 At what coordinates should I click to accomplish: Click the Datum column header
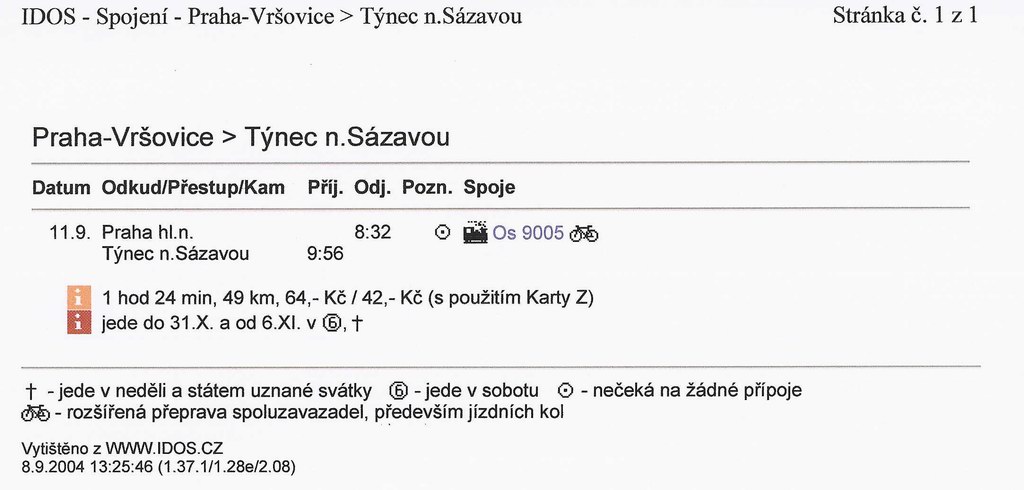[61, 188]
